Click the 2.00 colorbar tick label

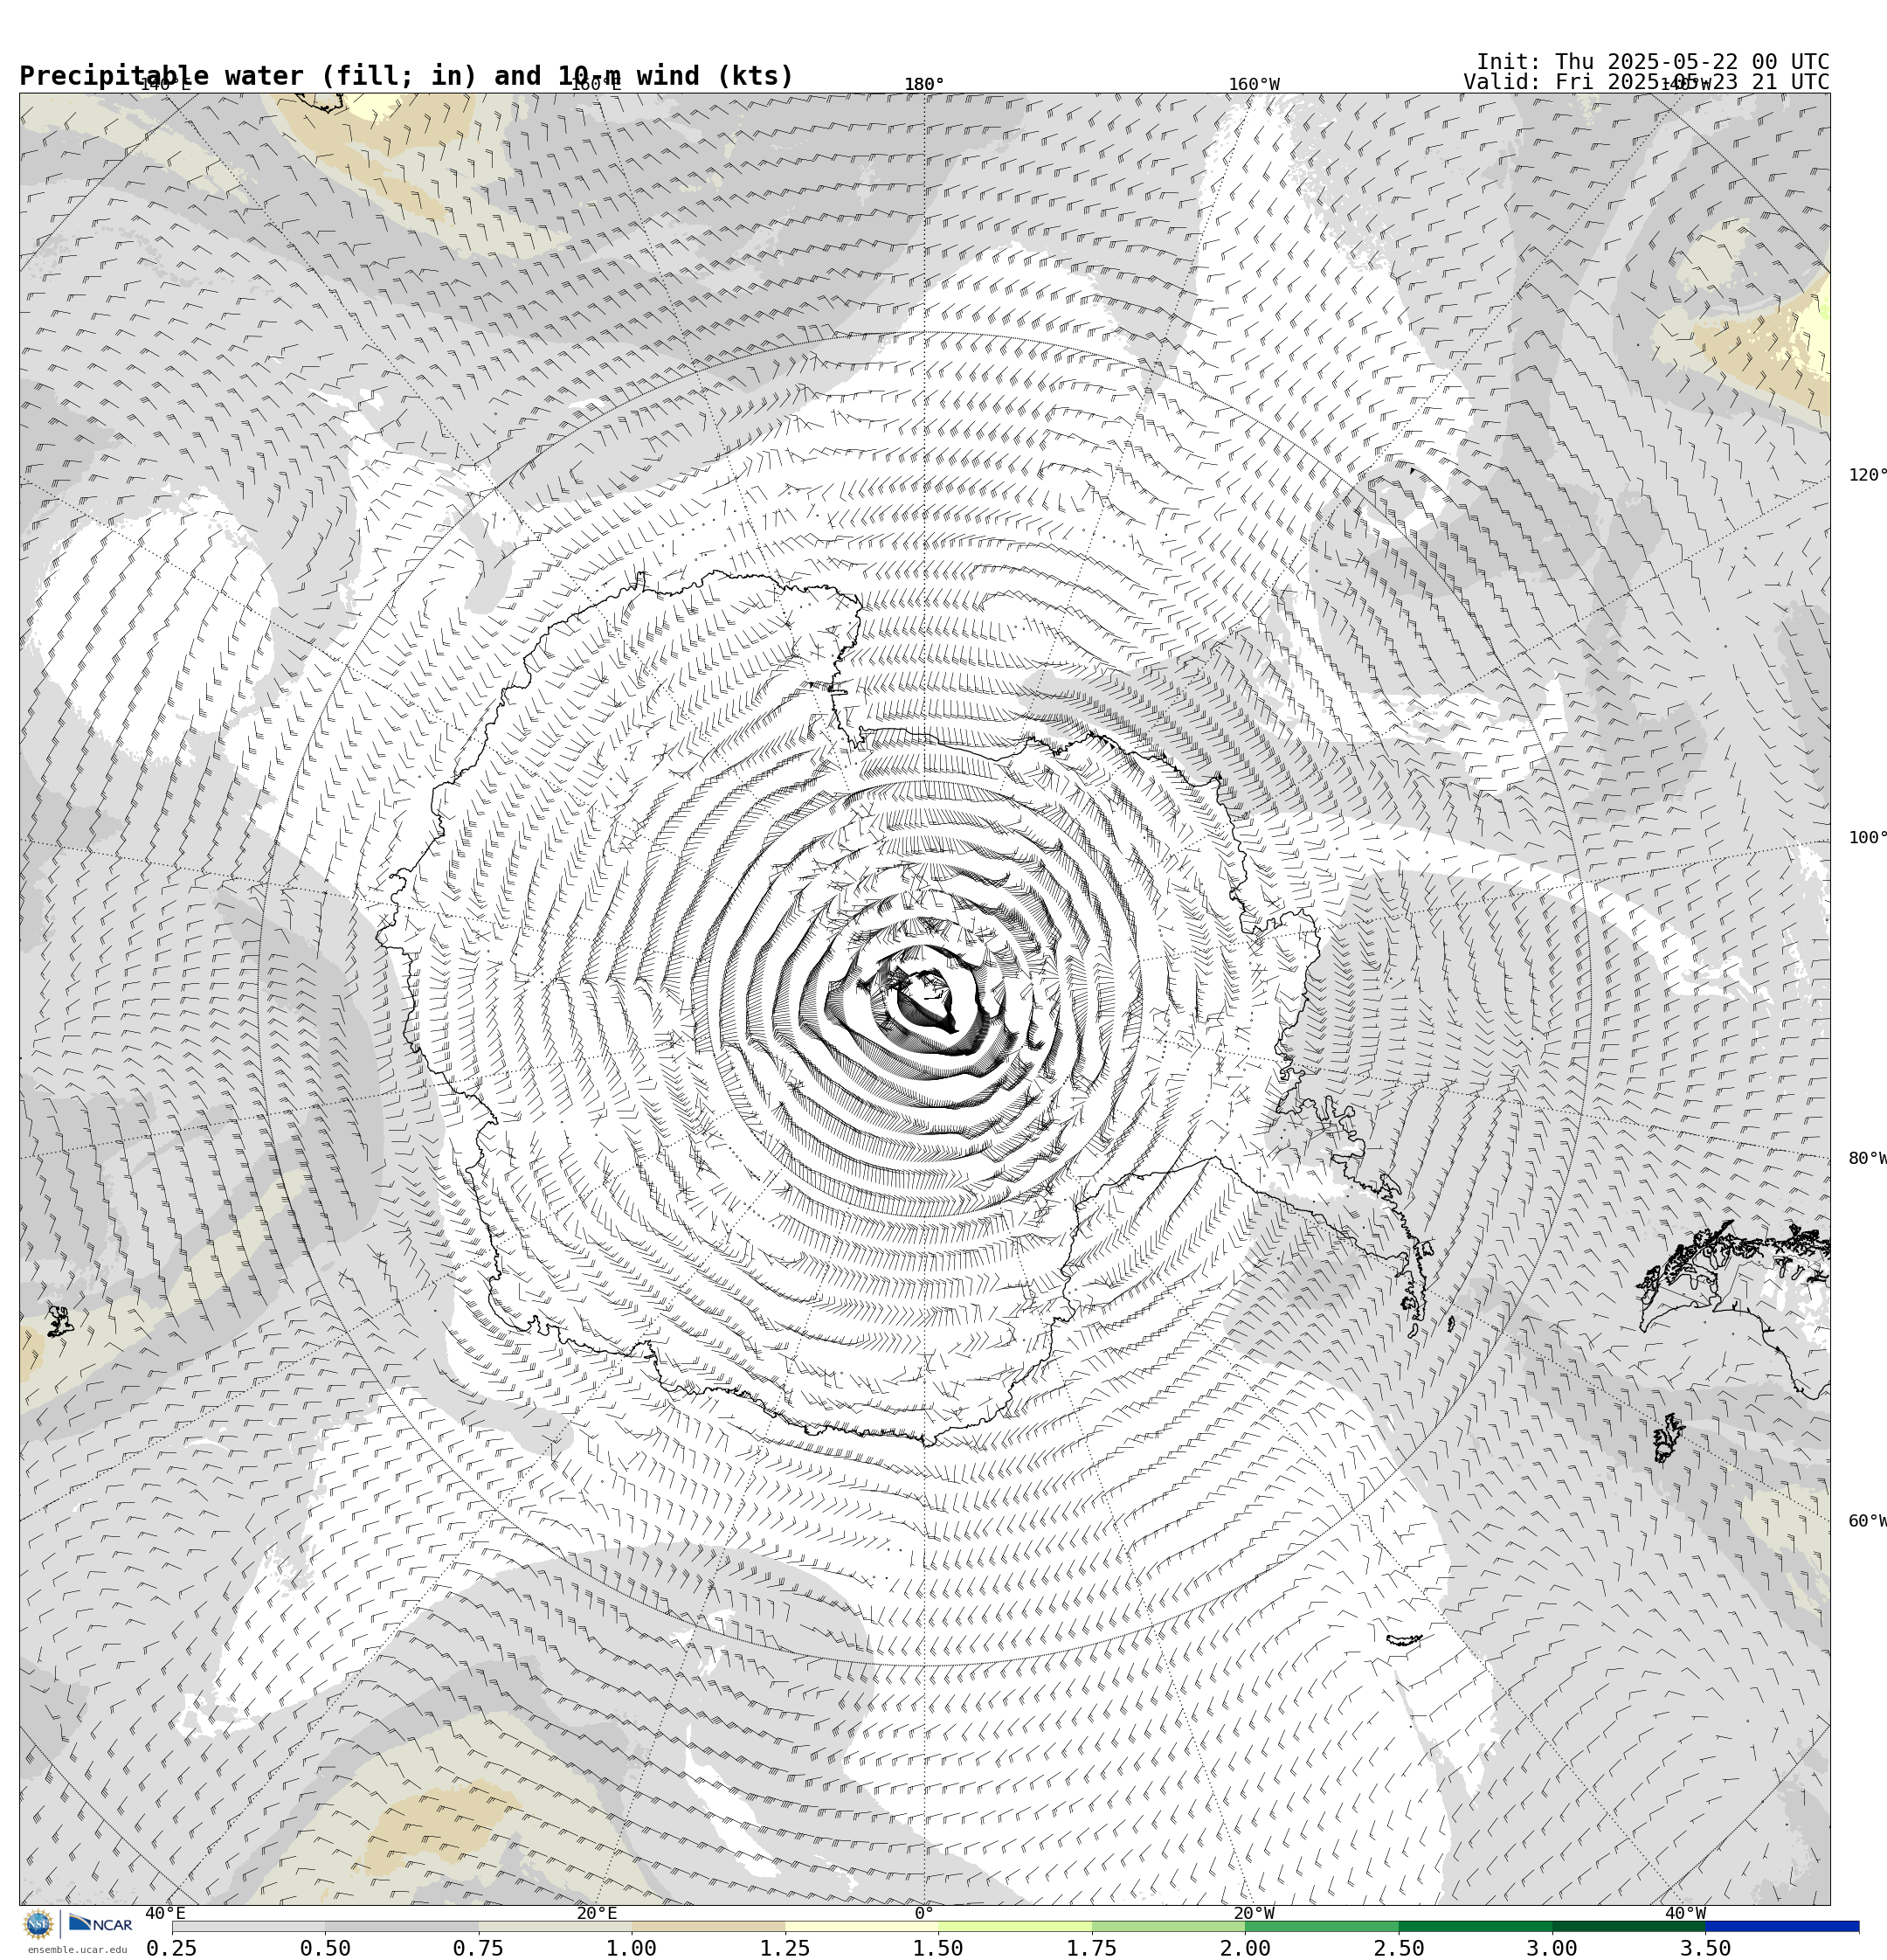pos(1245,1948)
